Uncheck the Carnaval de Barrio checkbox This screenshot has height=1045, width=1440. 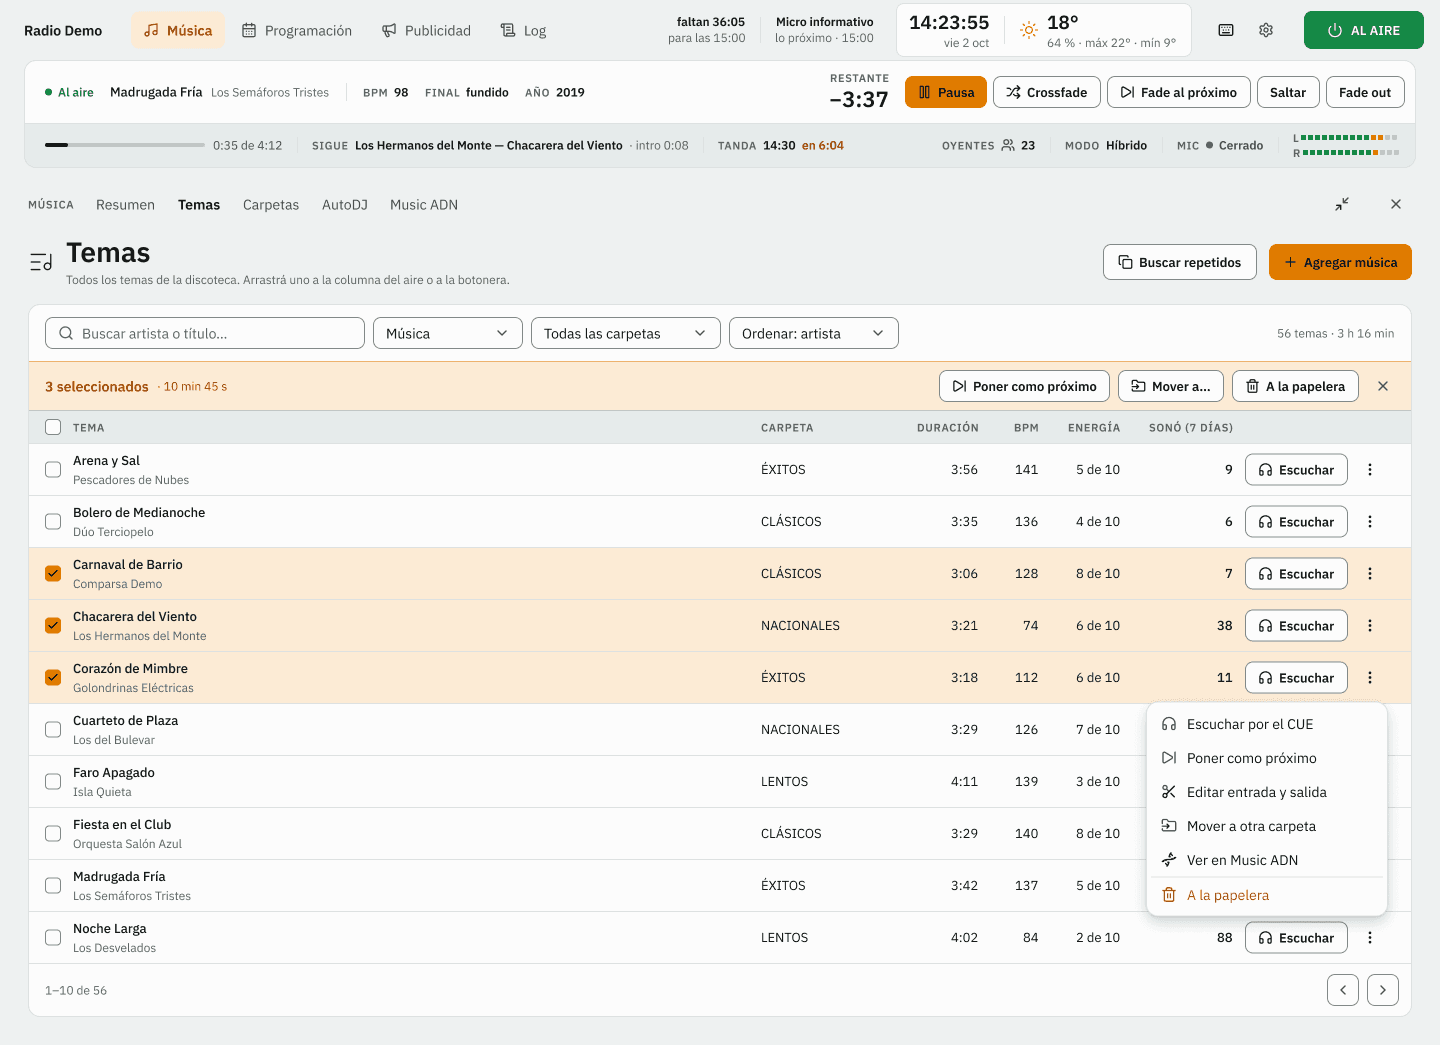pyautogui.click(x=53, y=574)
